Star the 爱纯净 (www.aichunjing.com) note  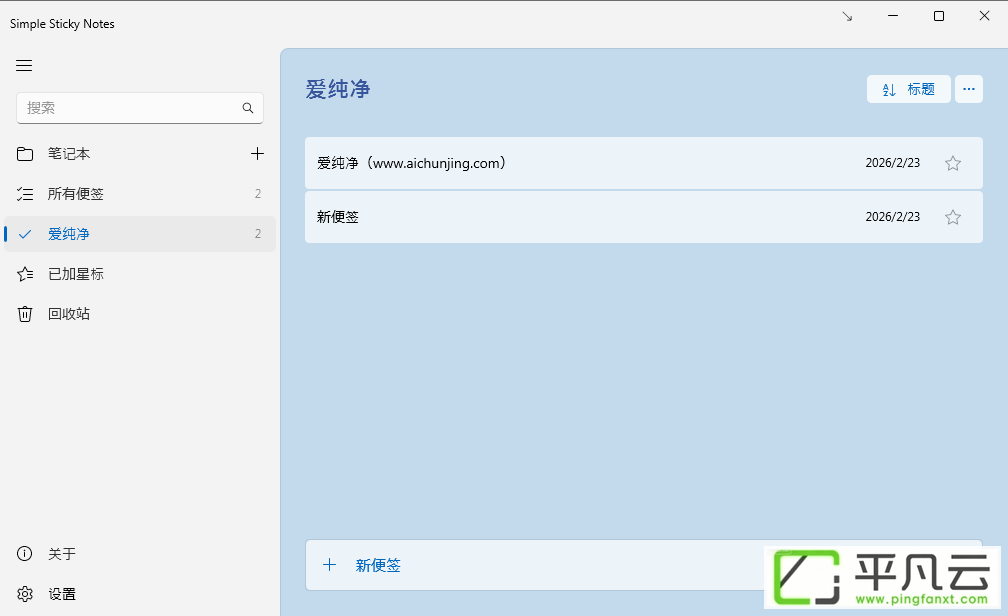[953, 163]
